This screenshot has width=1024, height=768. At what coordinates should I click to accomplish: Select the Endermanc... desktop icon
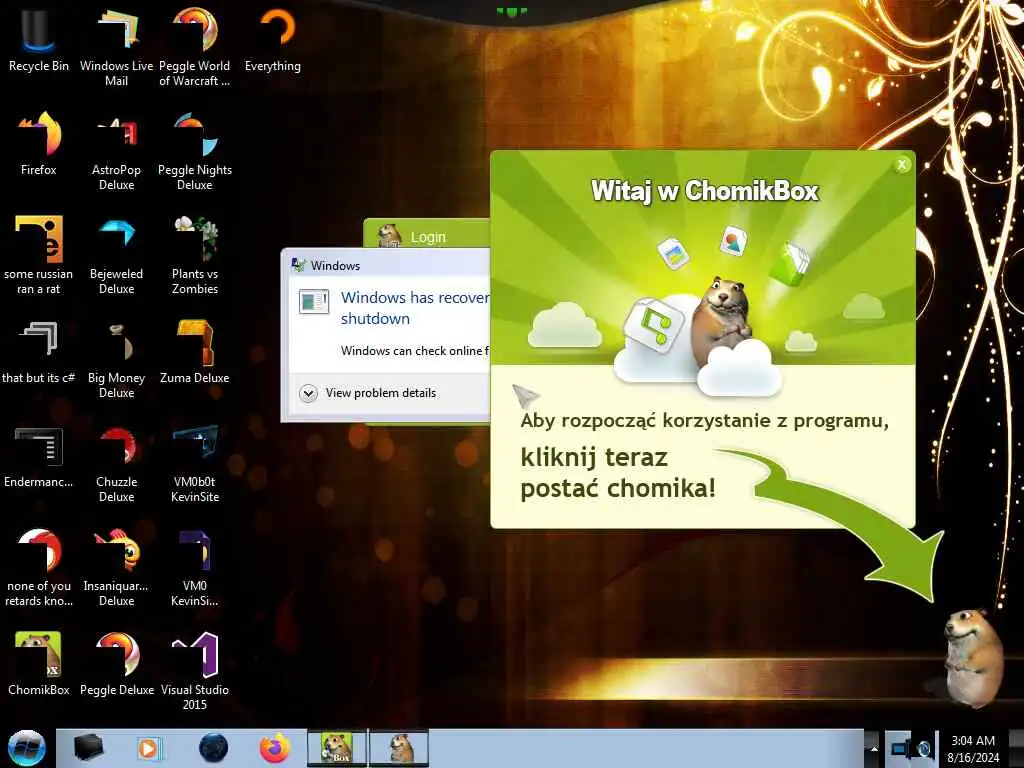click(x=39, y=456)
